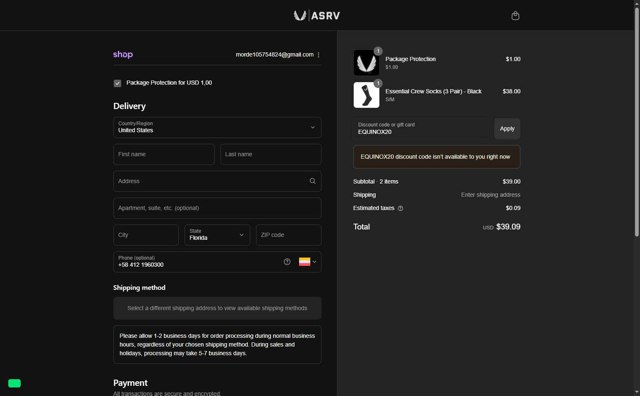This screenshot has height=396, width=640.
Task: Click the First name field
Action: point(164,154)
